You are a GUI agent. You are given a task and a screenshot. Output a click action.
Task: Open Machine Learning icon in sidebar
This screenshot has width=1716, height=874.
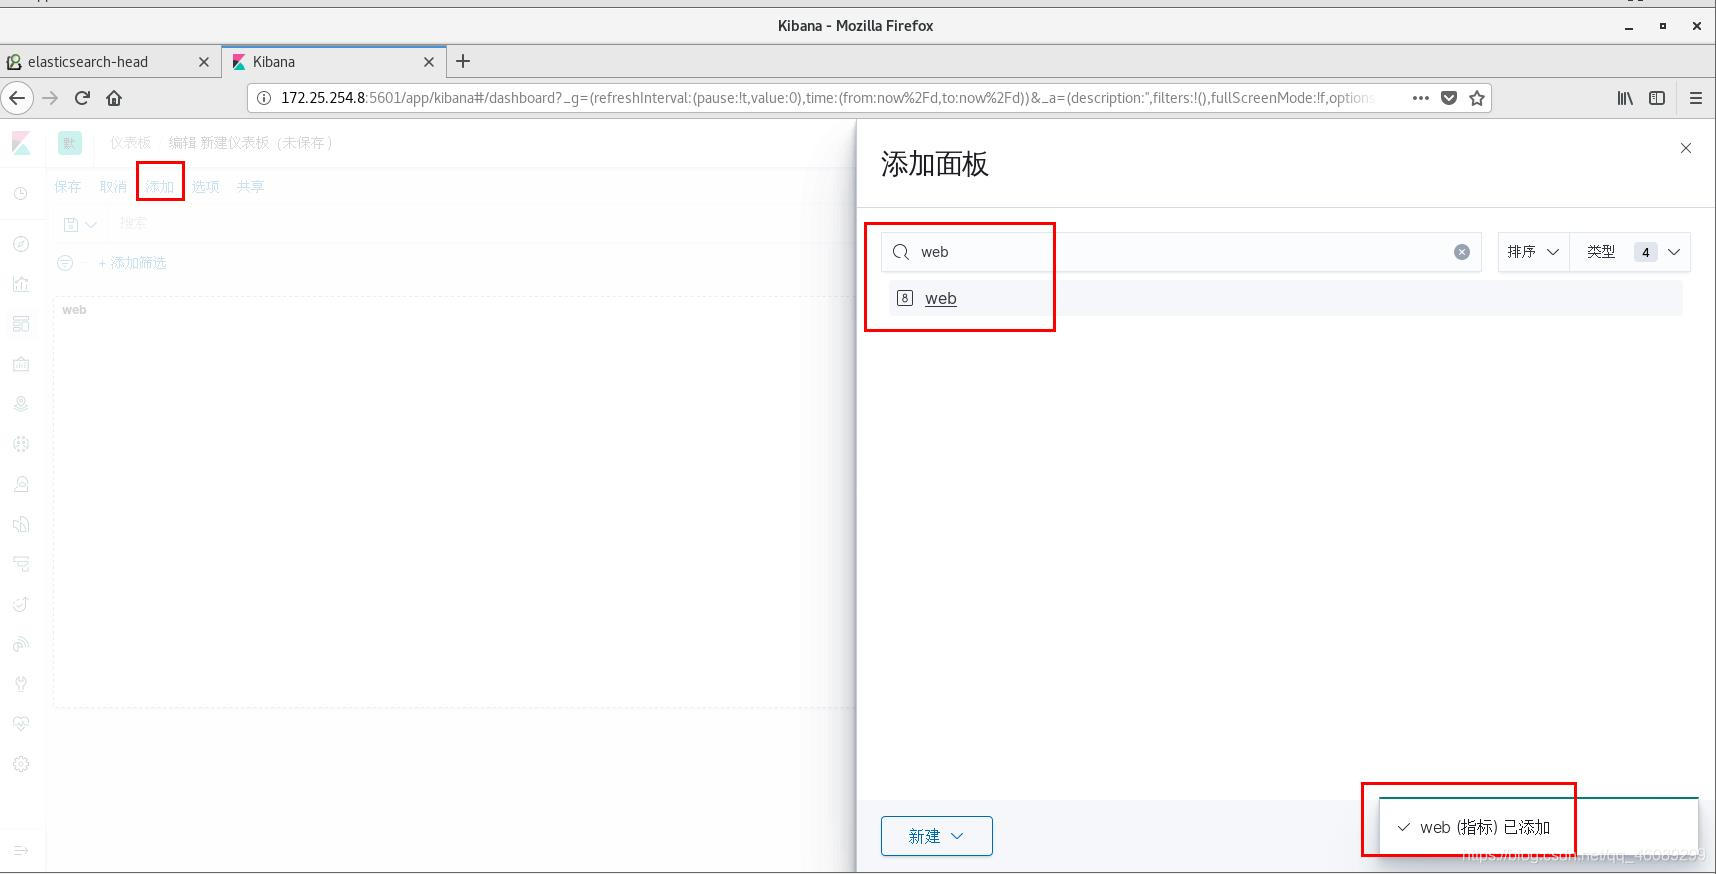tap(21, 444)
